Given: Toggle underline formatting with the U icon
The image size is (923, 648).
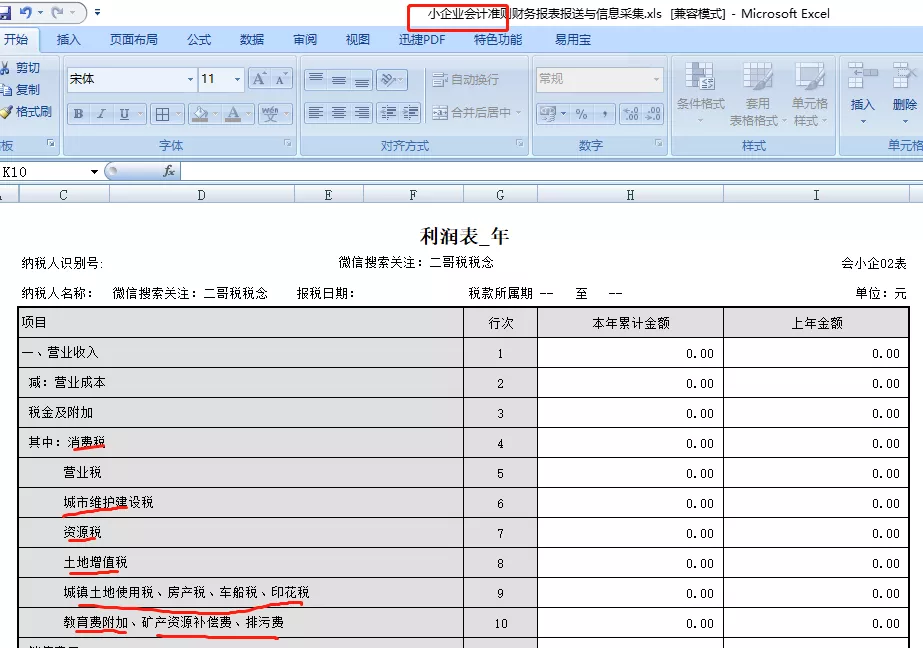Looking at the screenshot, I should point(124,114).
